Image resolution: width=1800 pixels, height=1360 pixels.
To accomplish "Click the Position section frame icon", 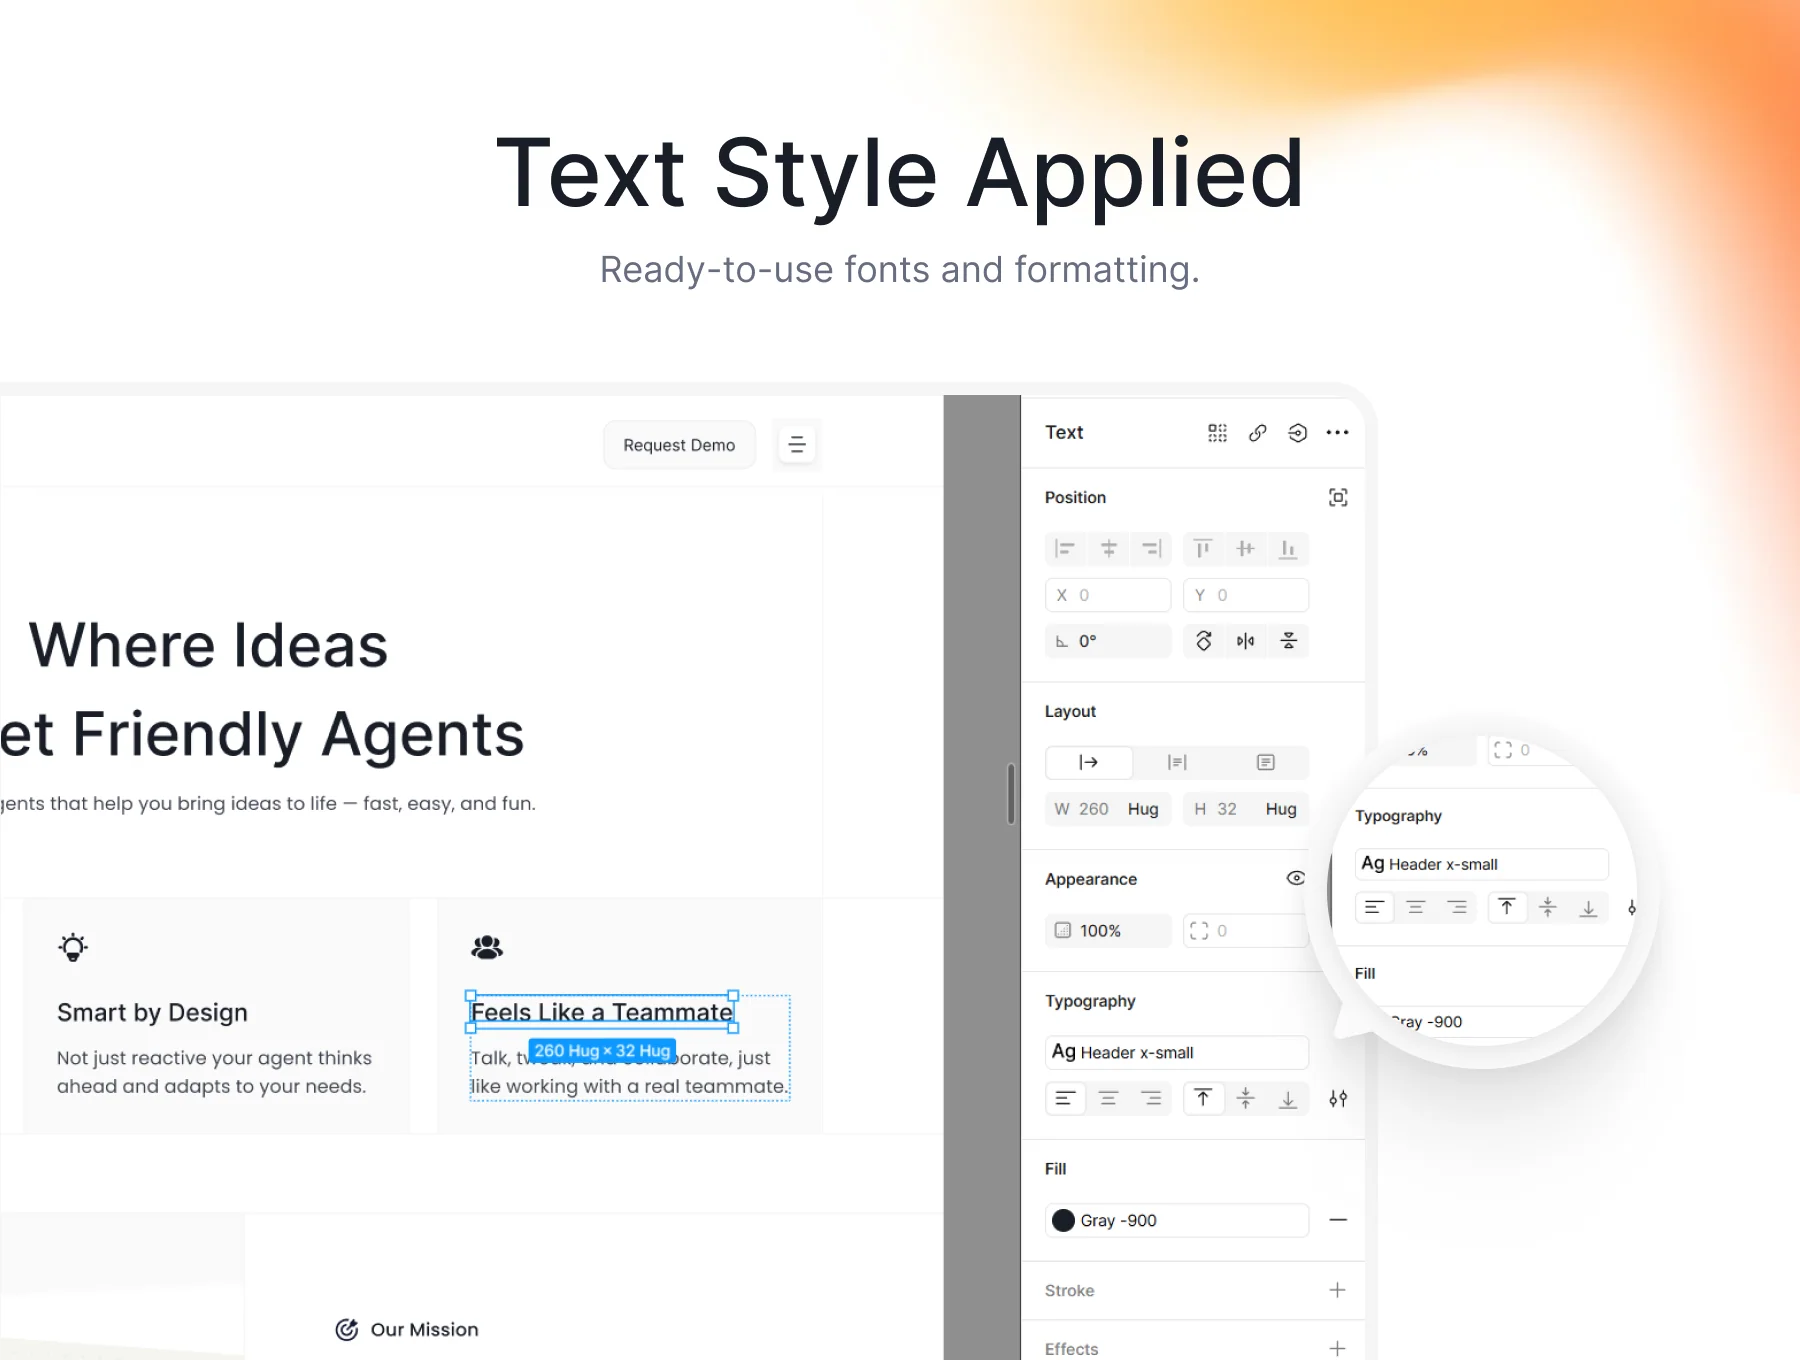I will tap(1338, 497).
